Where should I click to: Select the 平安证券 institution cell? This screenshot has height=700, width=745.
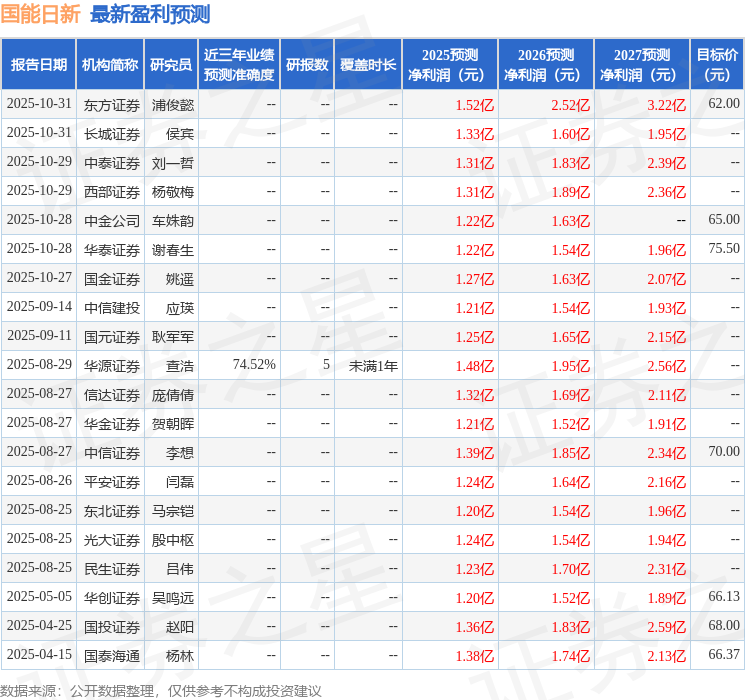click(x=112, y=482)
